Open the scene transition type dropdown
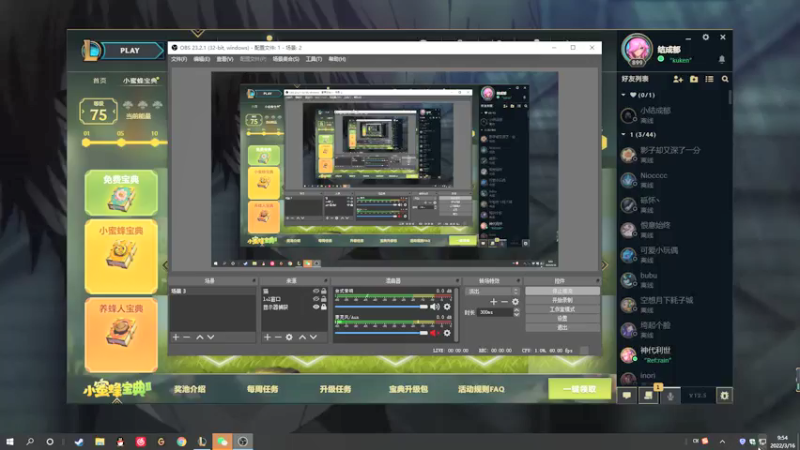The image size is (800, 450). click(x=493, y=291)
